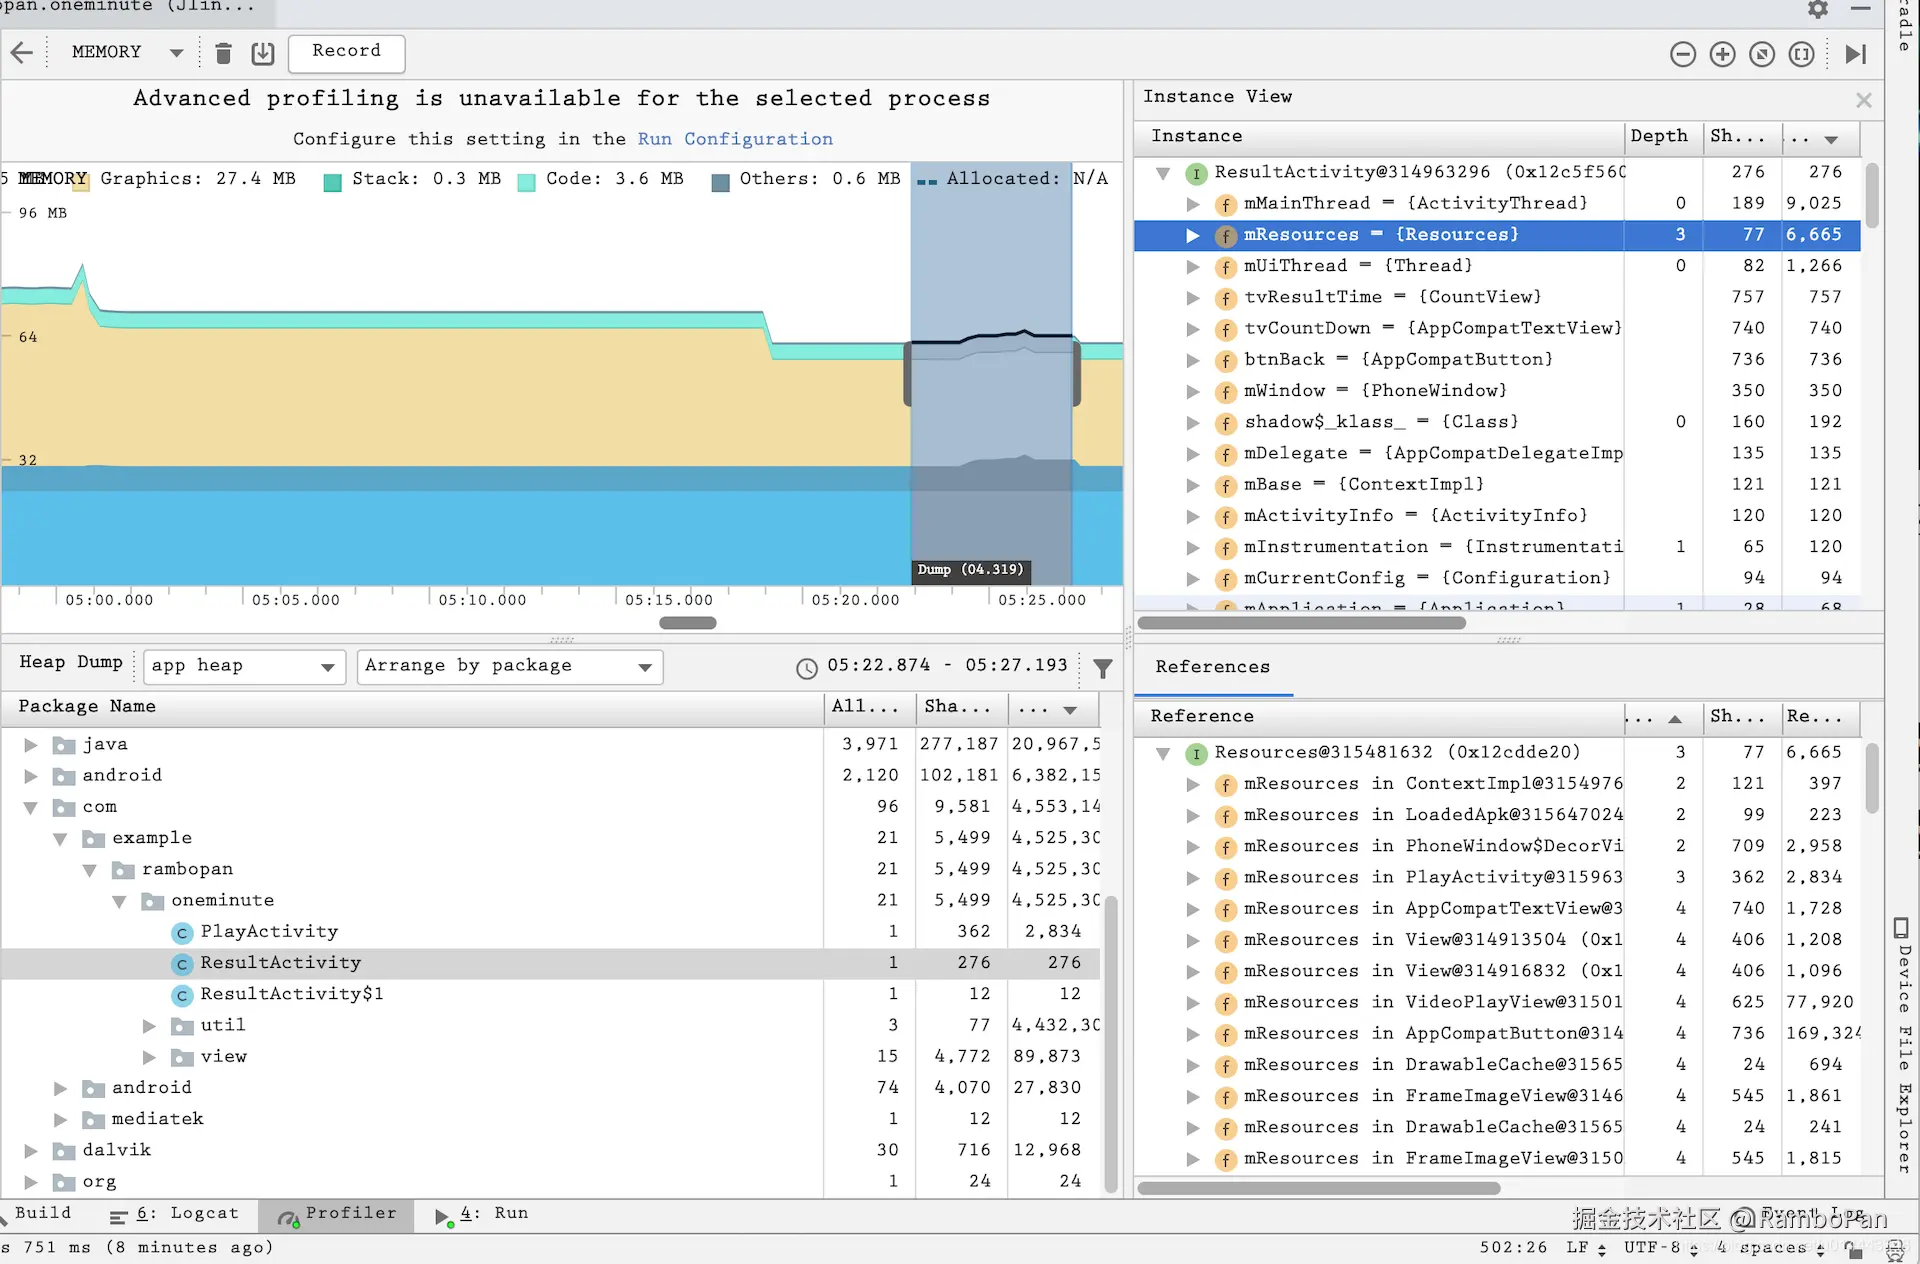
Task: Click the filter funnel icon in heap dump
Action: click(x=1102, y=668)
